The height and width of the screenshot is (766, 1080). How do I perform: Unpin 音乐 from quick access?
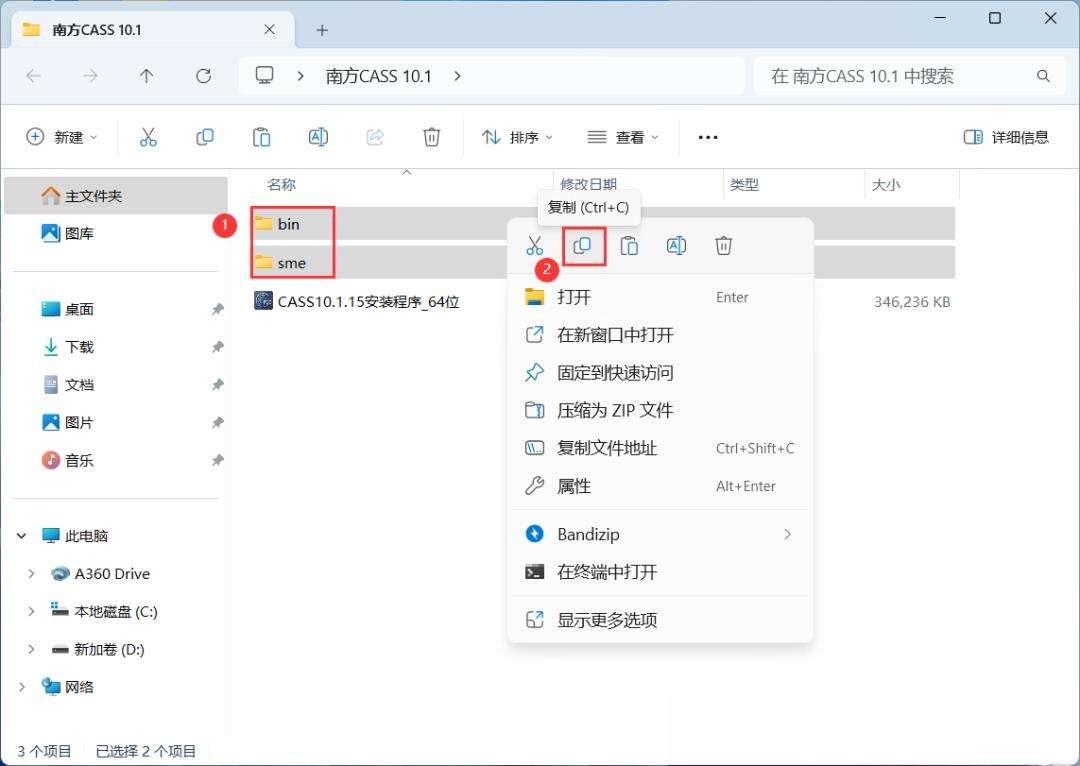(x=218, y=460)
